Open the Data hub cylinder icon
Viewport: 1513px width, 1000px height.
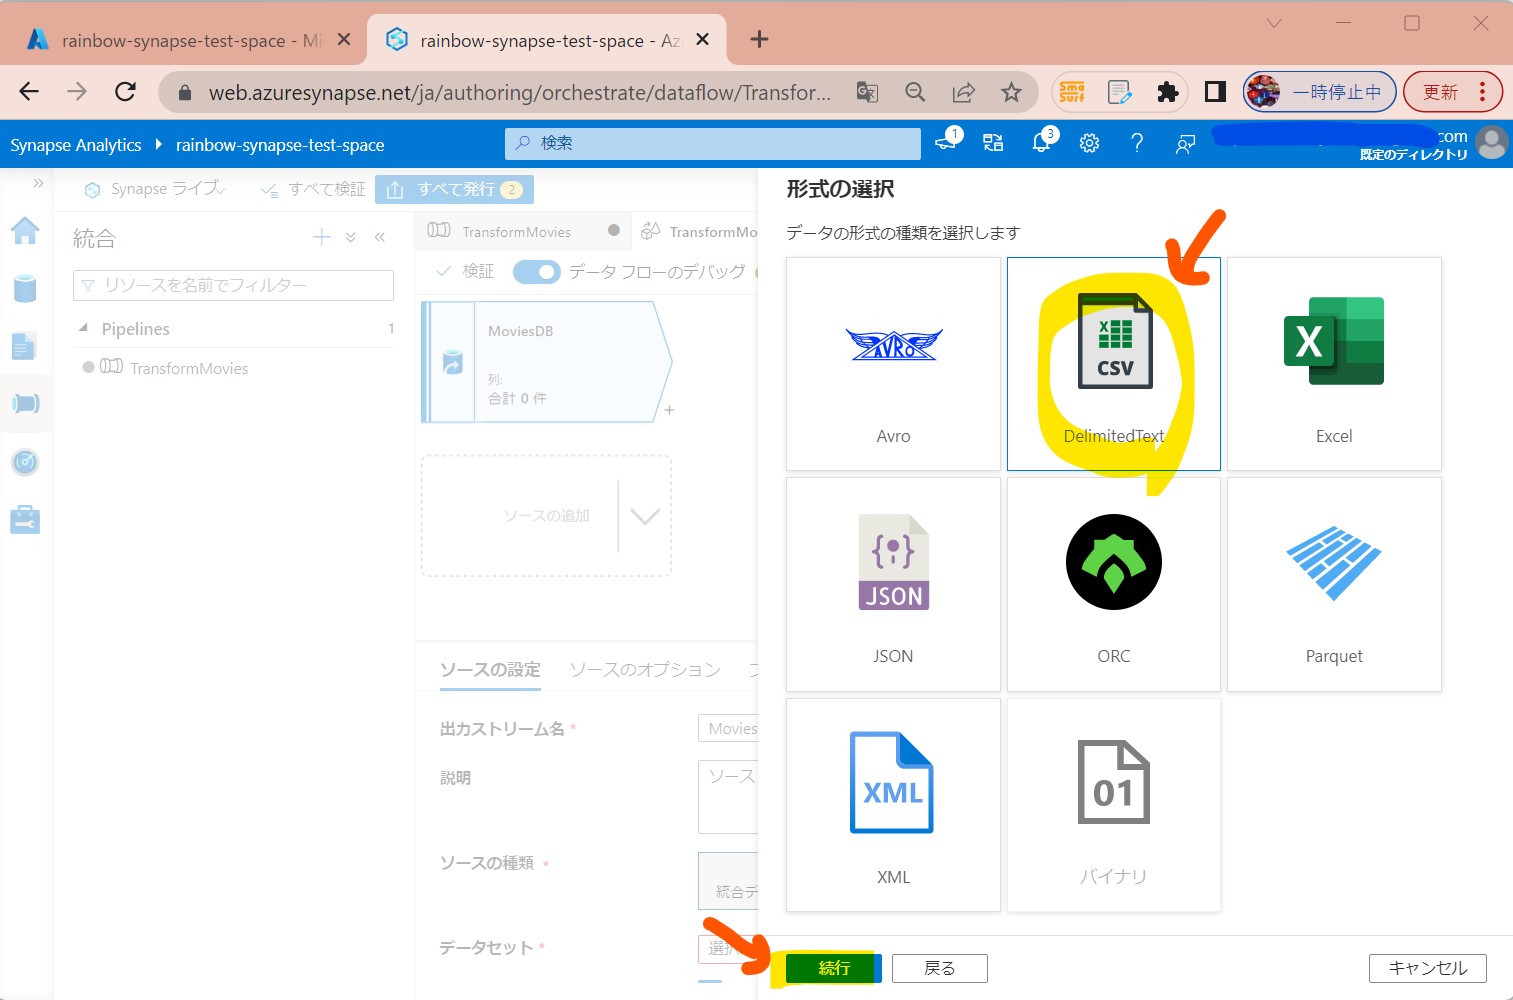coord(25,289)
